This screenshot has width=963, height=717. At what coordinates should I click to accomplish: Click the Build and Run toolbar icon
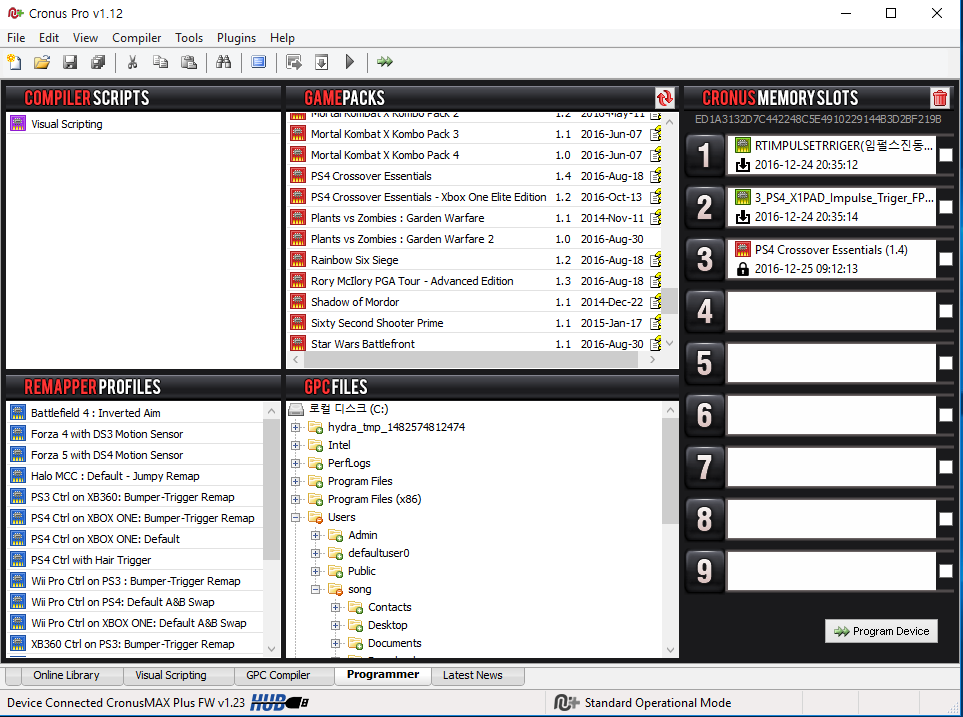[x=294, y=62]
